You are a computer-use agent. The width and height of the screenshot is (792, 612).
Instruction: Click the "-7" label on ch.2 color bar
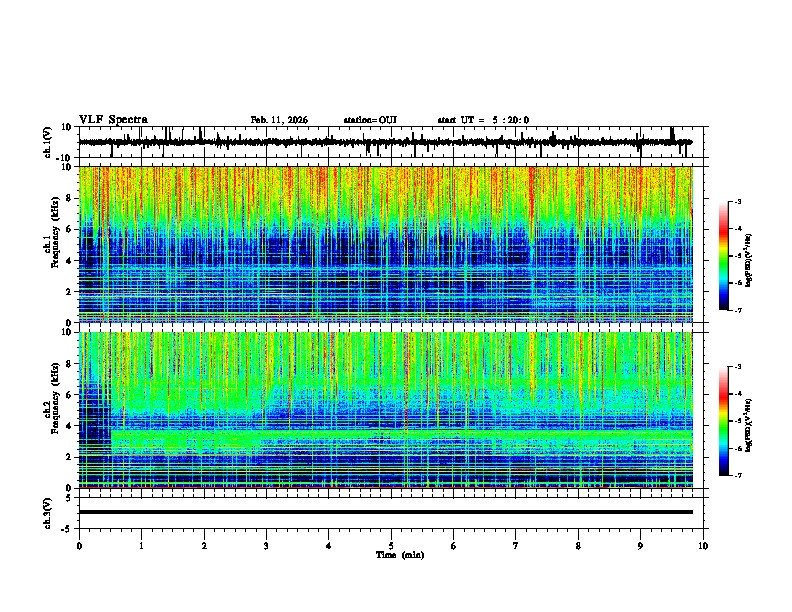[737, 475]
